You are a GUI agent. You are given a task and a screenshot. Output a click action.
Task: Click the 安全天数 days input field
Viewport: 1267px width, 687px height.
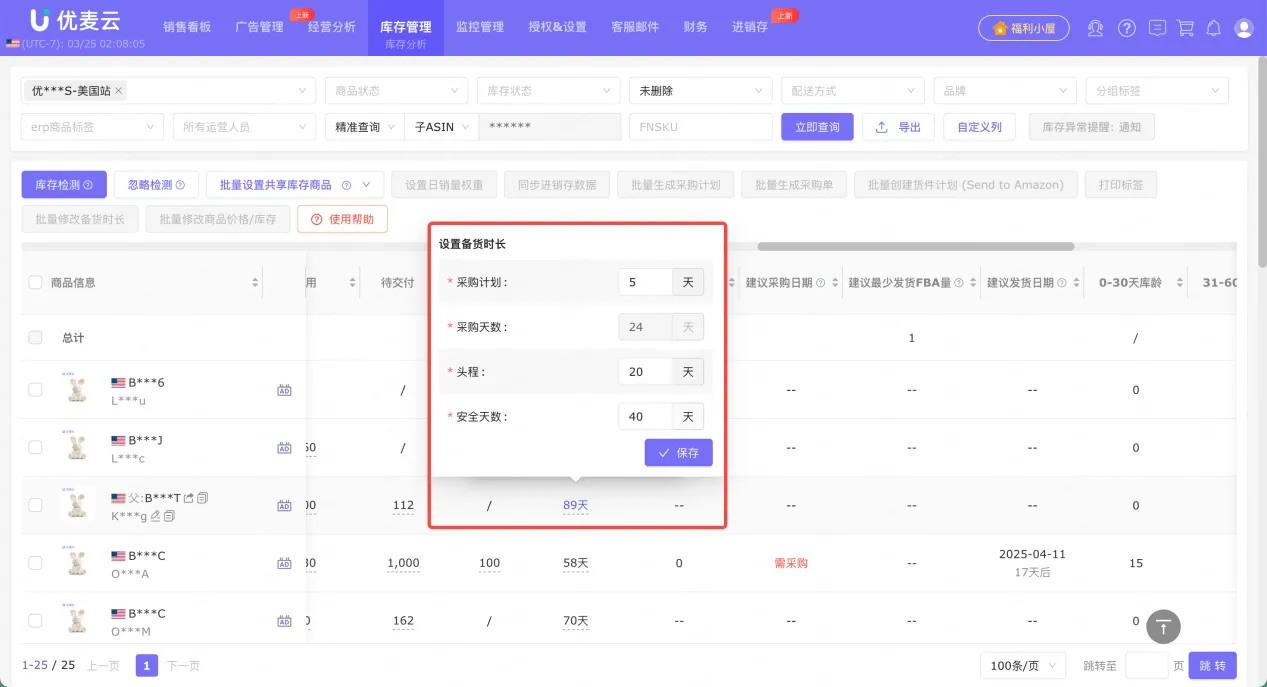point(645,417)
